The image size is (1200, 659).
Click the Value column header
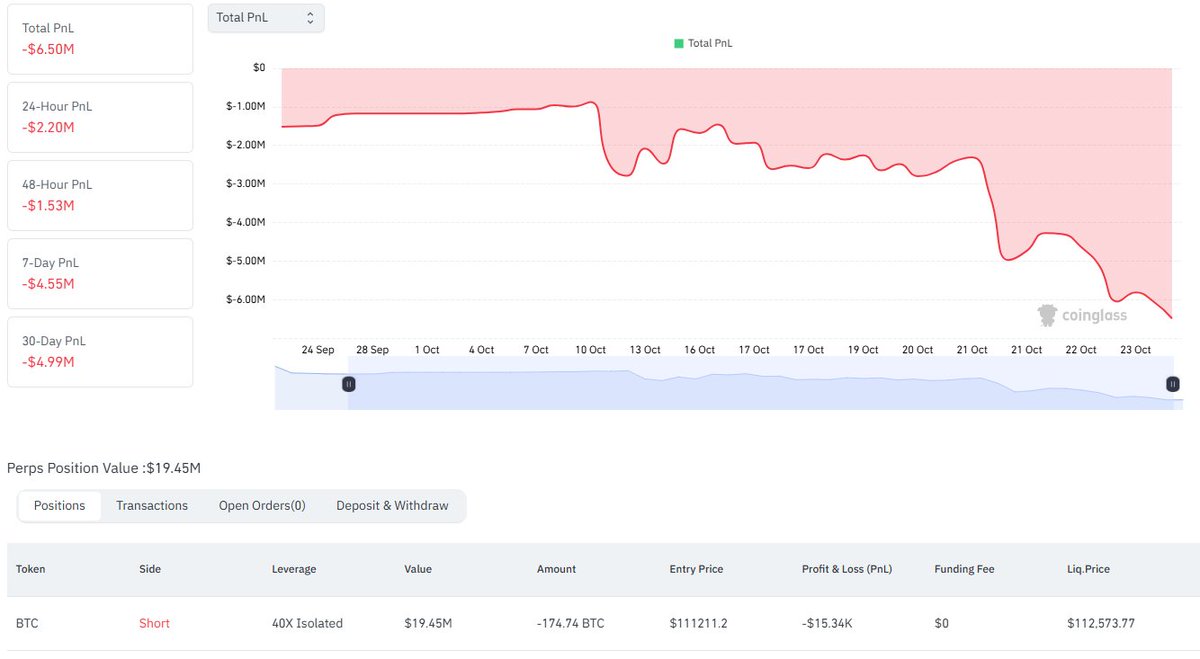418,569
